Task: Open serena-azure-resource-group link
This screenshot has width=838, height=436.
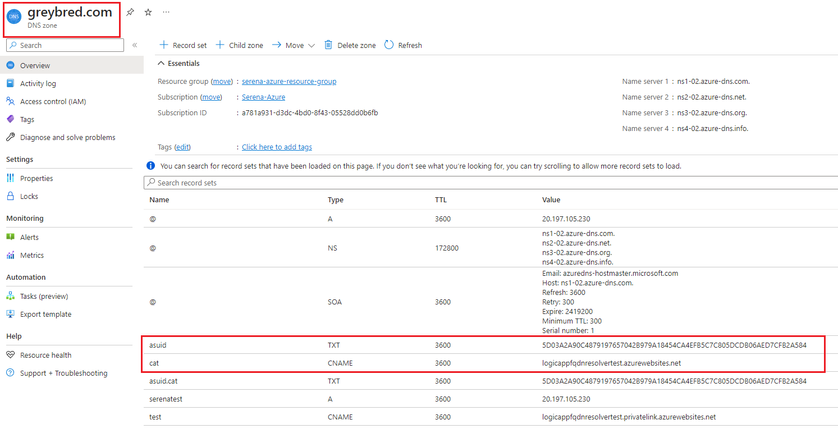Action: [x=289, y=81]
